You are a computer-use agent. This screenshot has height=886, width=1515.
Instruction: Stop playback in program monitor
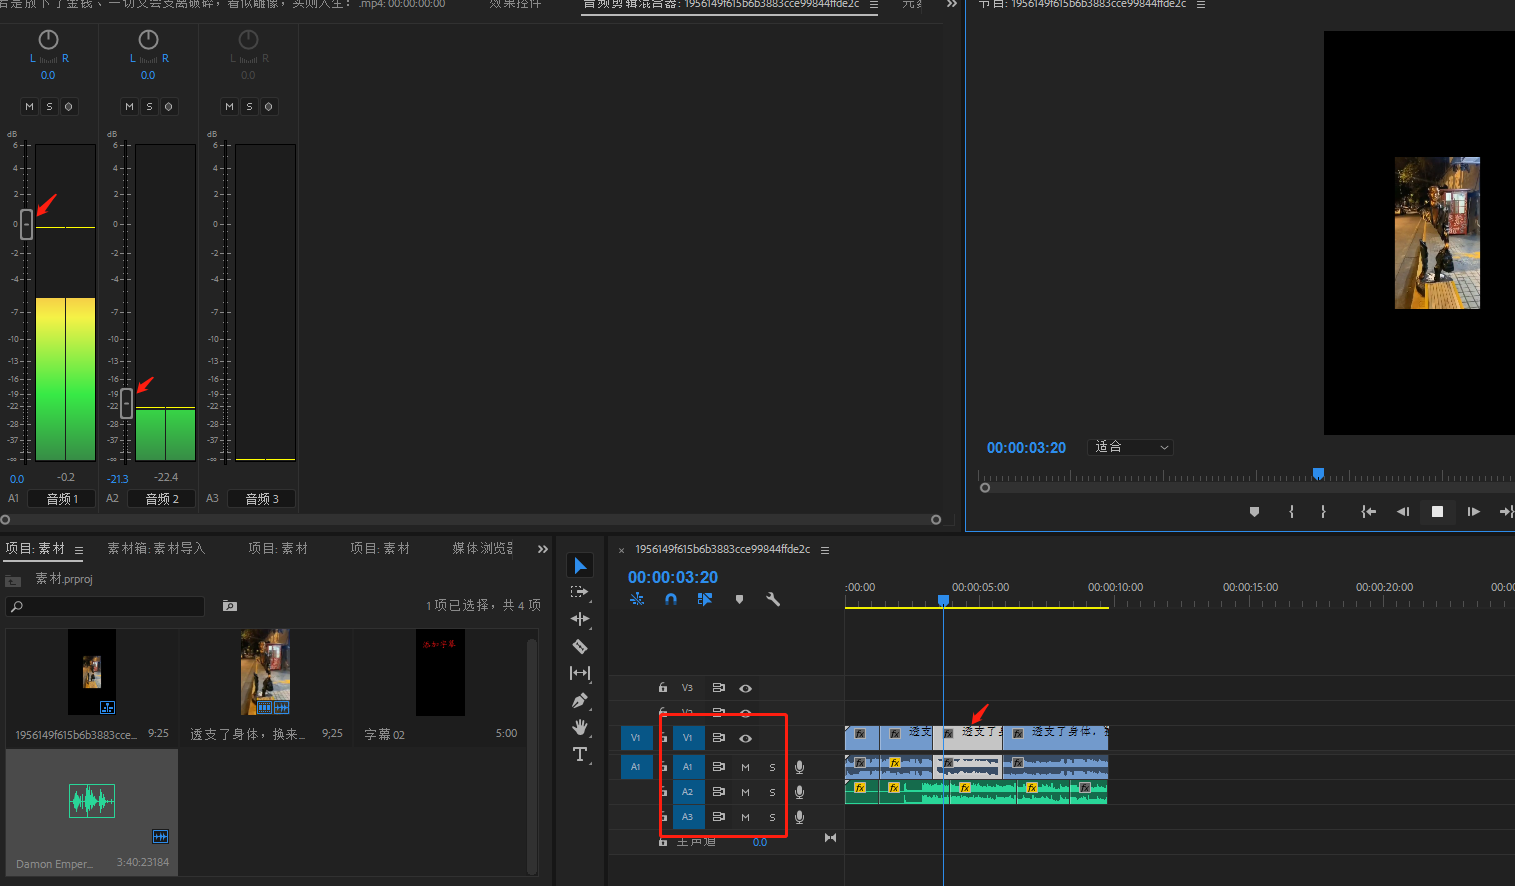pyautogui.click(x=1437, y=512)
